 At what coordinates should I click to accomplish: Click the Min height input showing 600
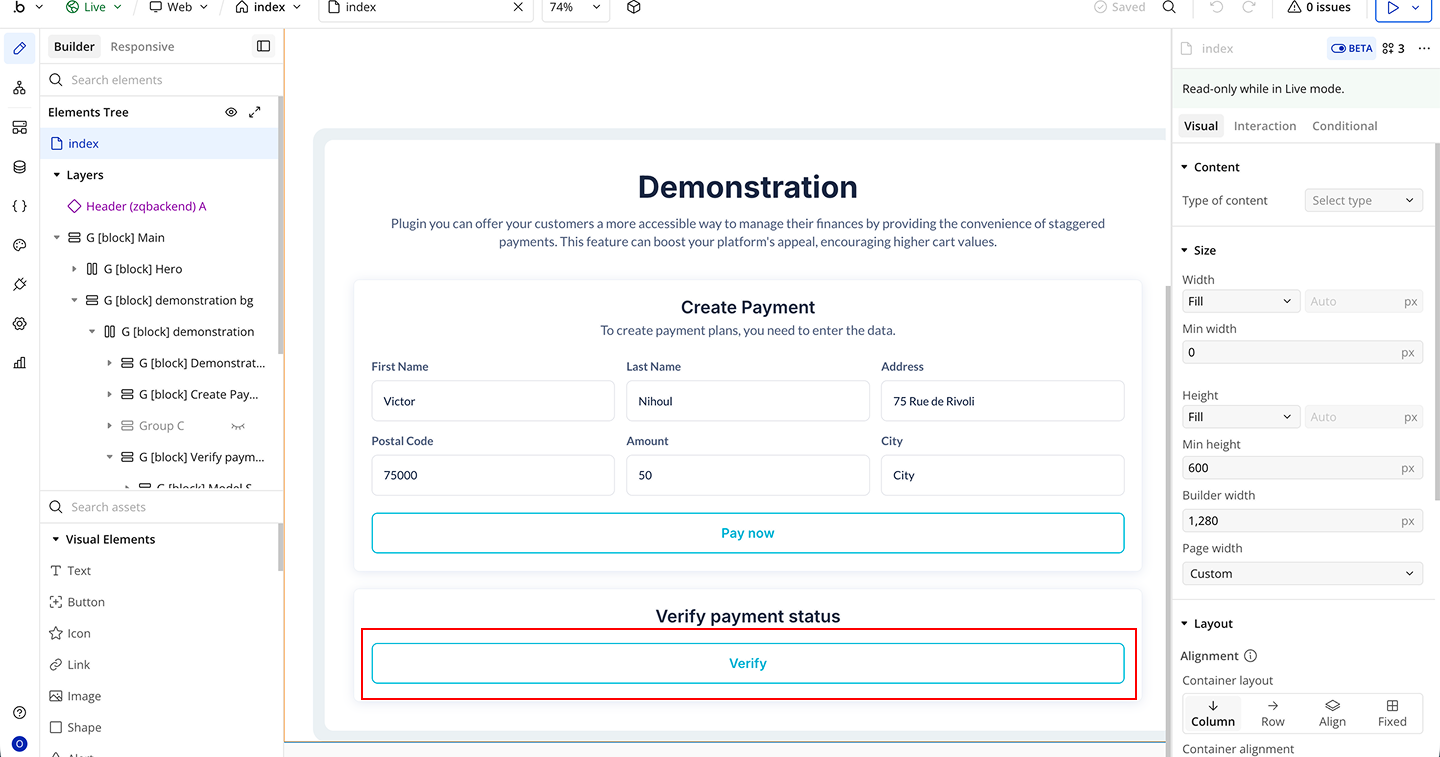click(x=1302, y=468)
